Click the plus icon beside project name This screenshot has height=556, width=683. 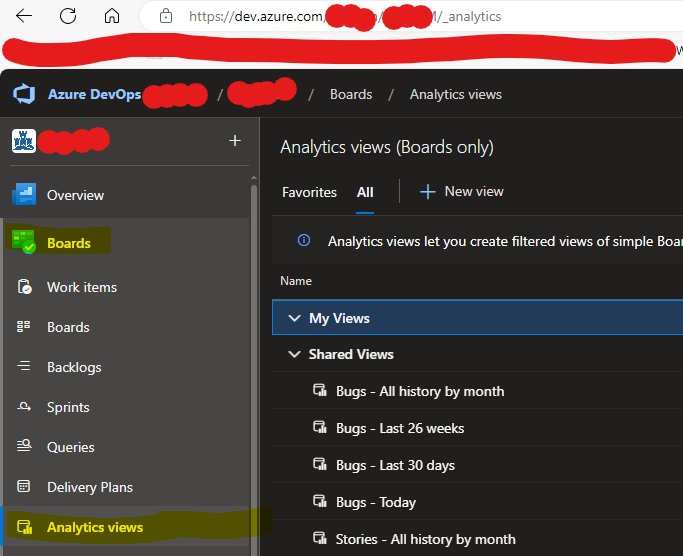tap(235, 141)
